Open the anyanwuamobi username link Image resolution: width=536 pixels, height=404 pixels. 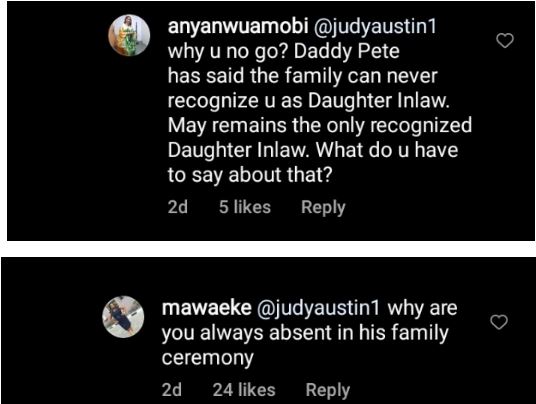pyautogui.click(x=238, y=27)
